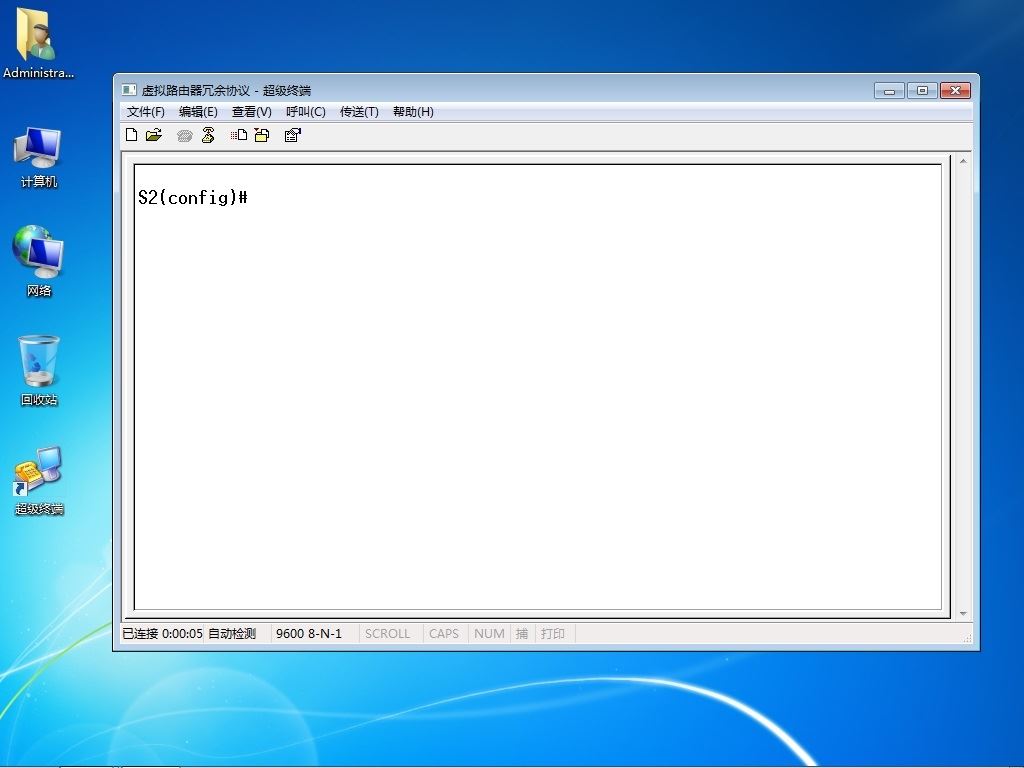Click the scrollbar up arrow
The height and width of the screenshot is (768, 1024).
(x=963, y=161)
